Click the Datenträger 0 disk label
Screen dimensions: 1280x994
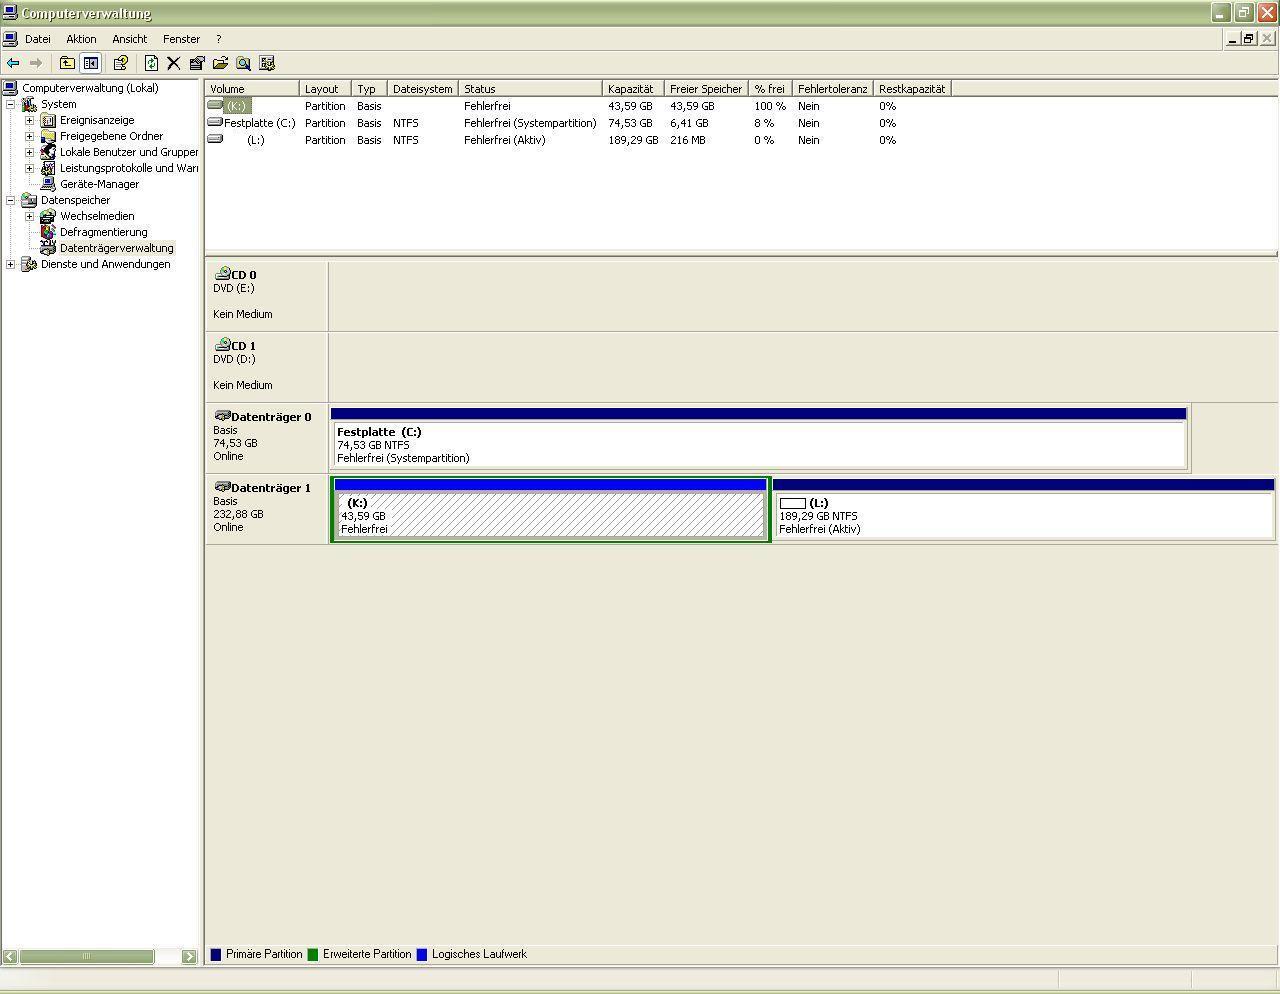[x=266, y=436]
